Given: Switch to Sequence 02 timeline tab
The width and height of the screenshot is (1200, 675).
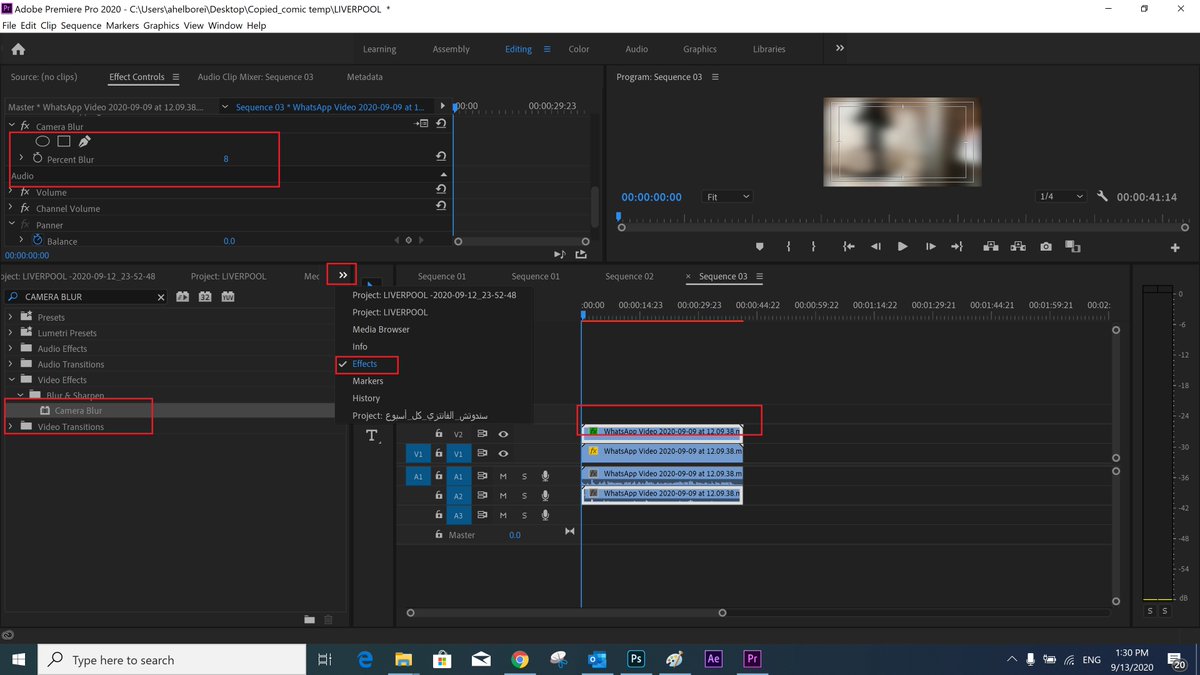Looking at the screenshot, I should click(629, 276).
